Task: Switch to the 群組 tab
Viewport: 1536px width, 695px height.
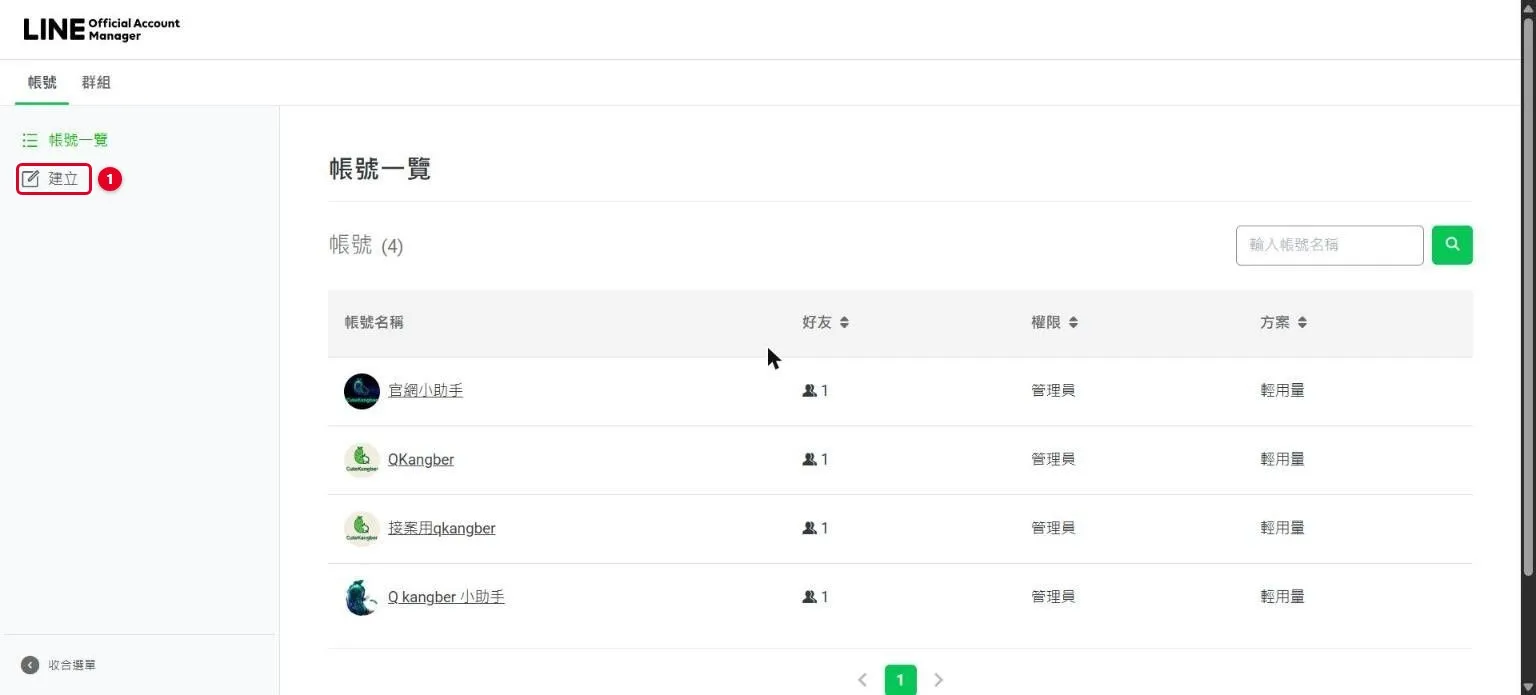Action: click(96, 83)
